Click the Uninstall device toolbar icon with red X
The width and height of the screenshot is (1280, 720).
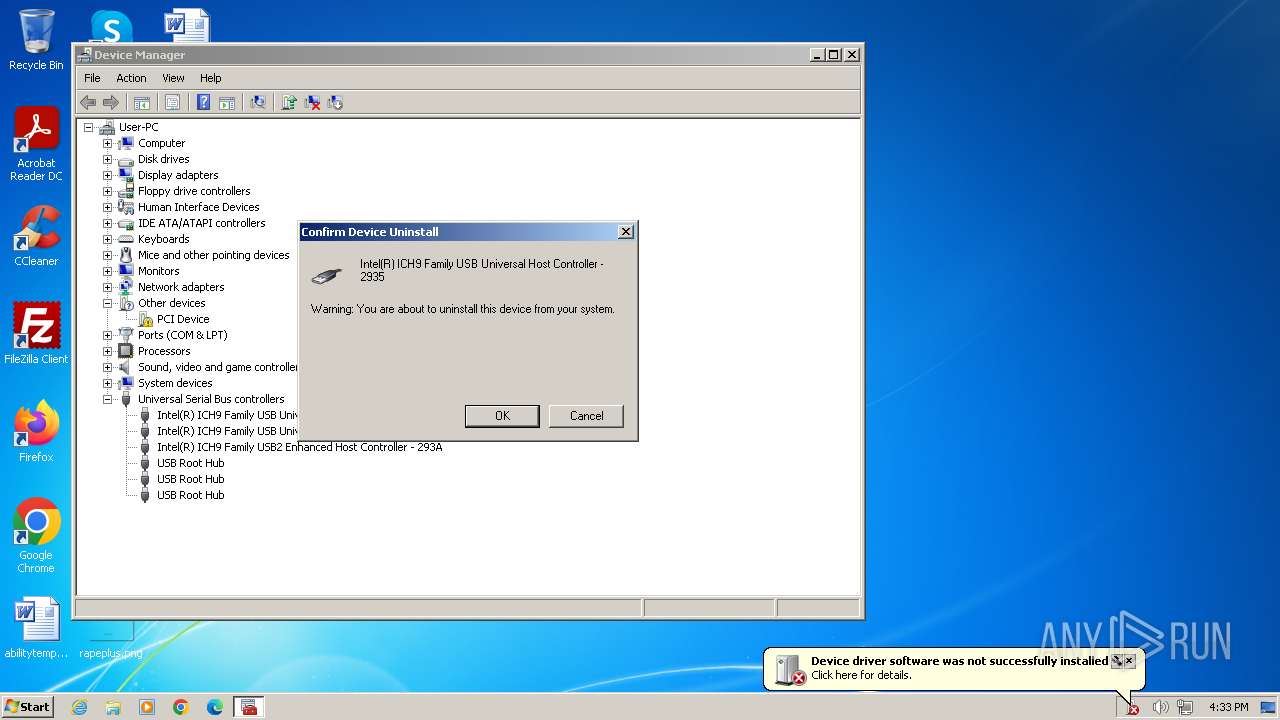pos(312,102)
